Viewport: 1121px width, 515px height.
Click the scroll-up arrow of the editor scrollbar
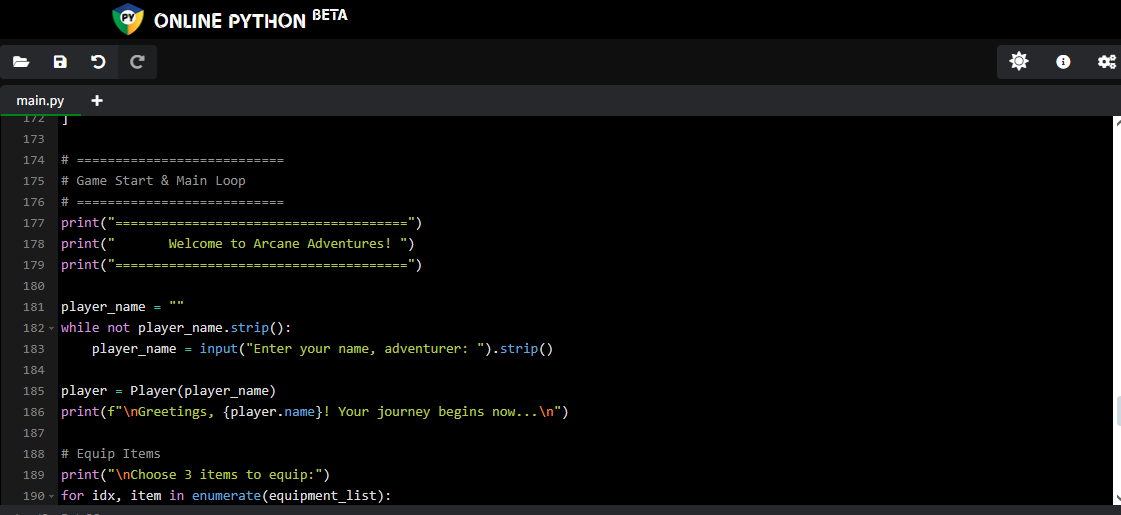pyautogui.click(x=1117, y=122)
